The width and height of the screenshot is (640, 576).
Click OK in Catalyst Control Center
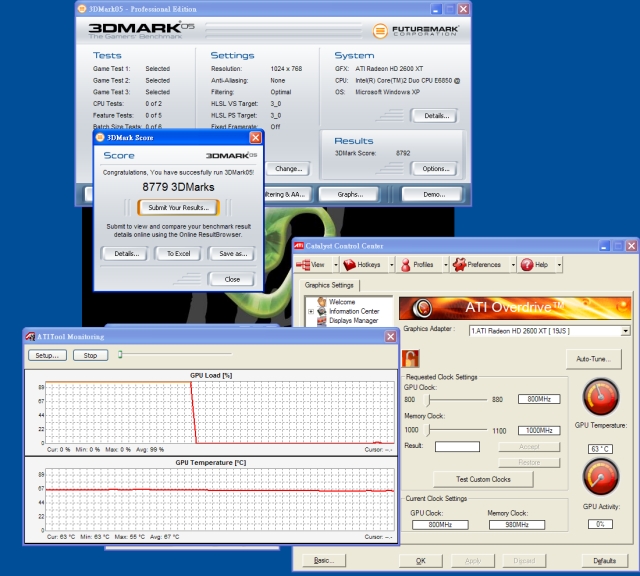[420, 561]
